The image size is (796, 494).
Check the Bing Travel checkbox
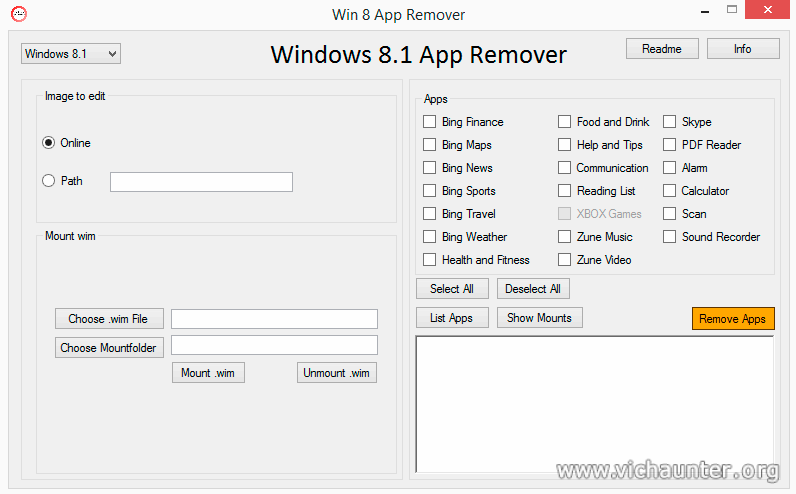(429, 214)
